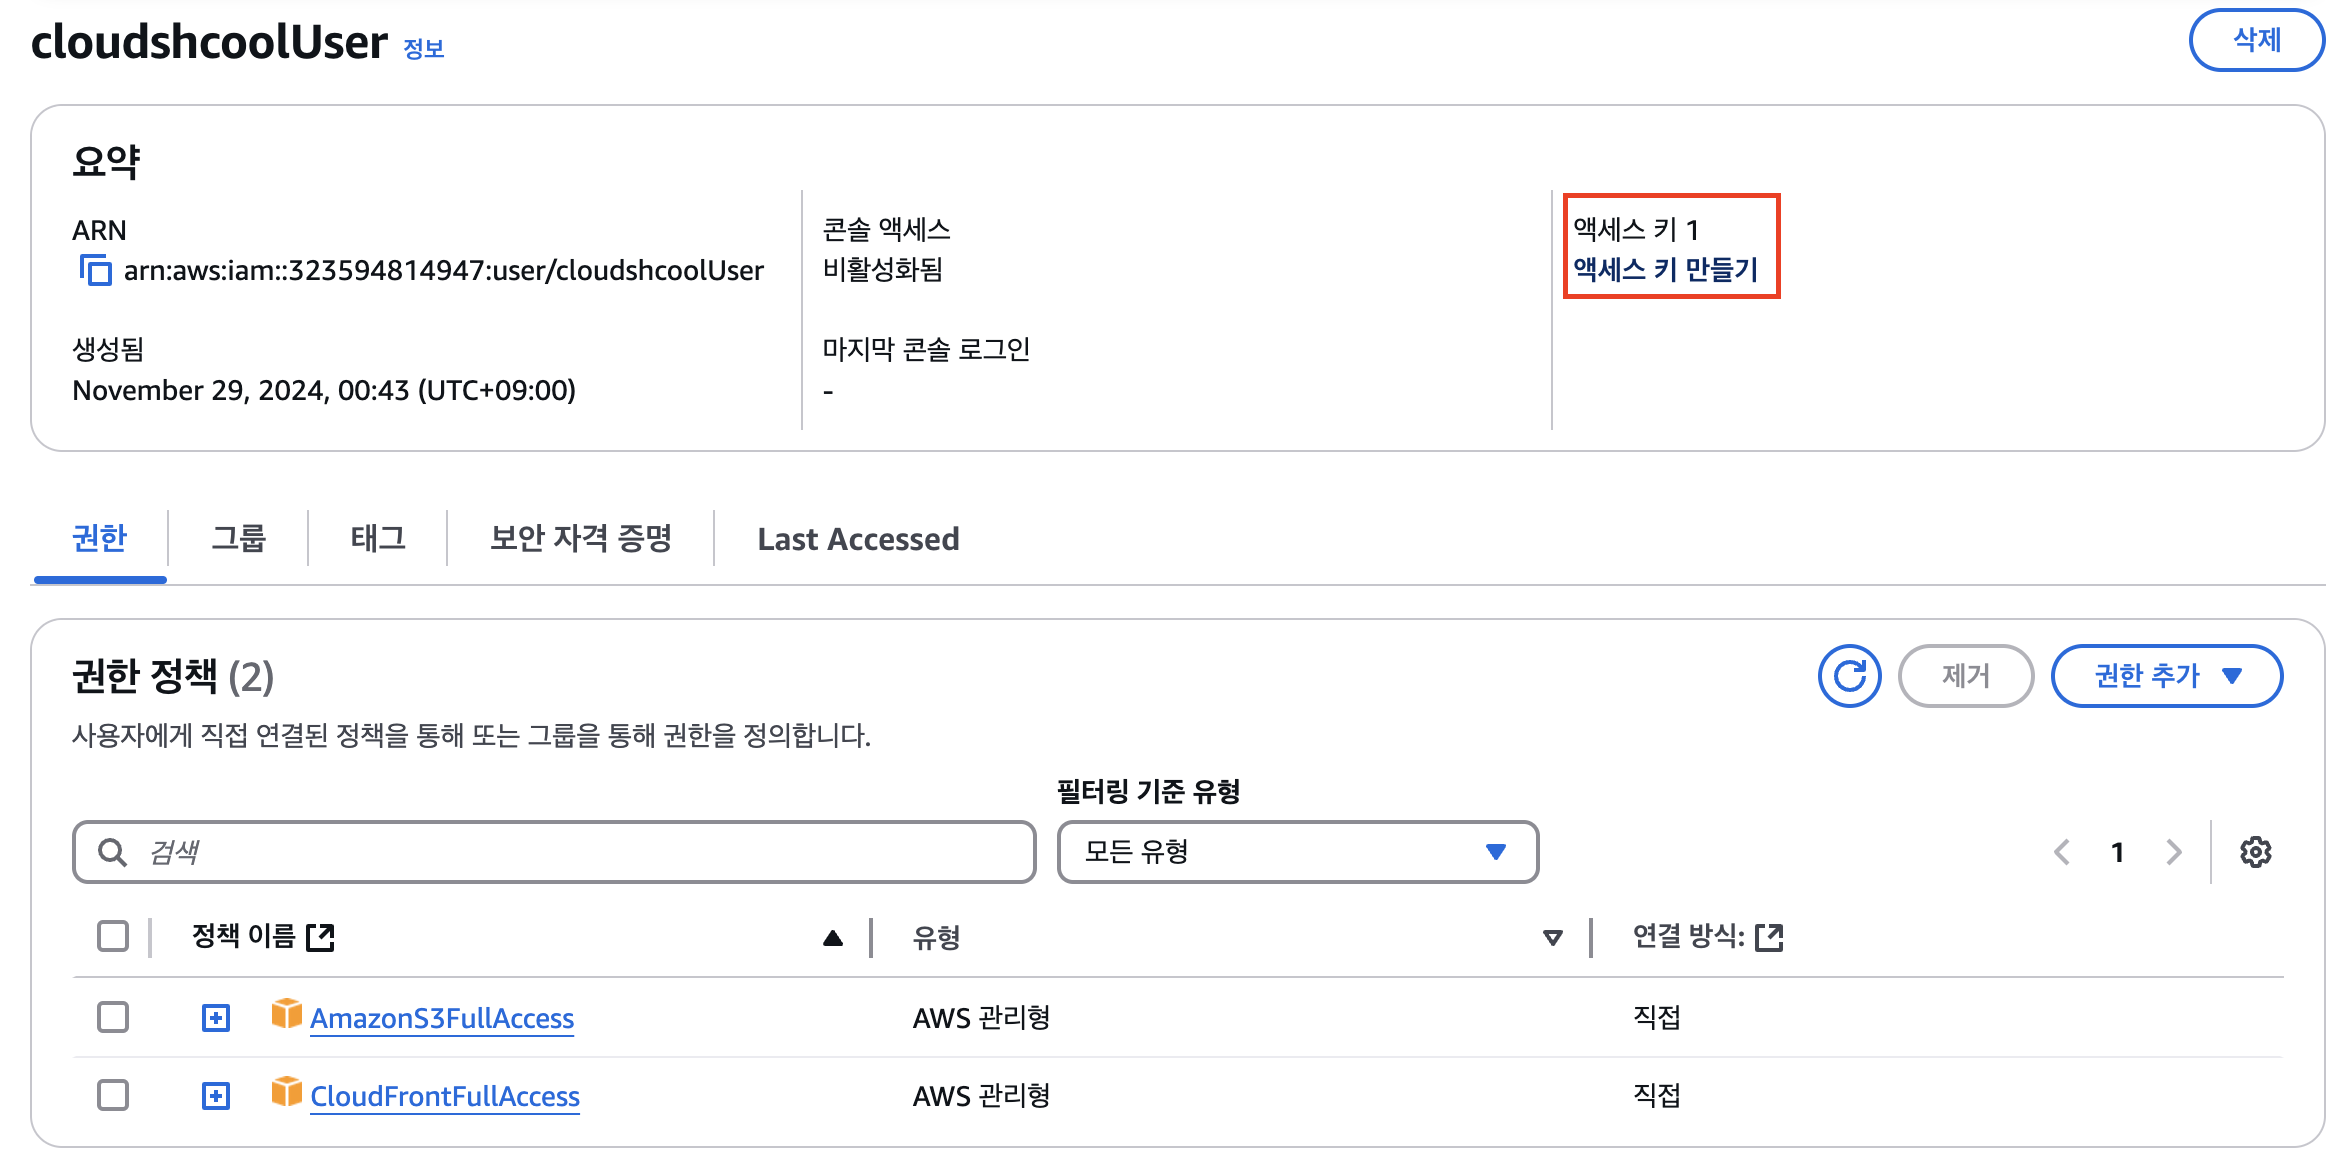Sort ascending by policy name arrow
The height and width of the screenshot is (1164, 2340).
[832, 938]
